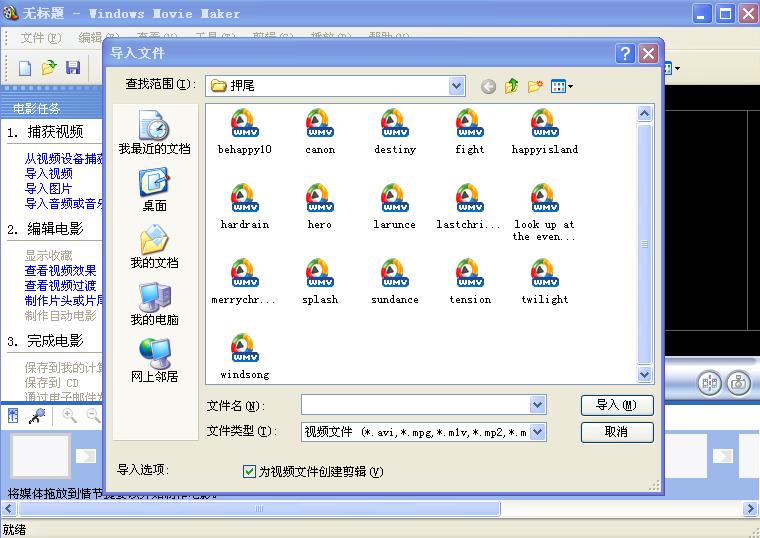Select the twilight WMV file

click(x=545, y=282)
